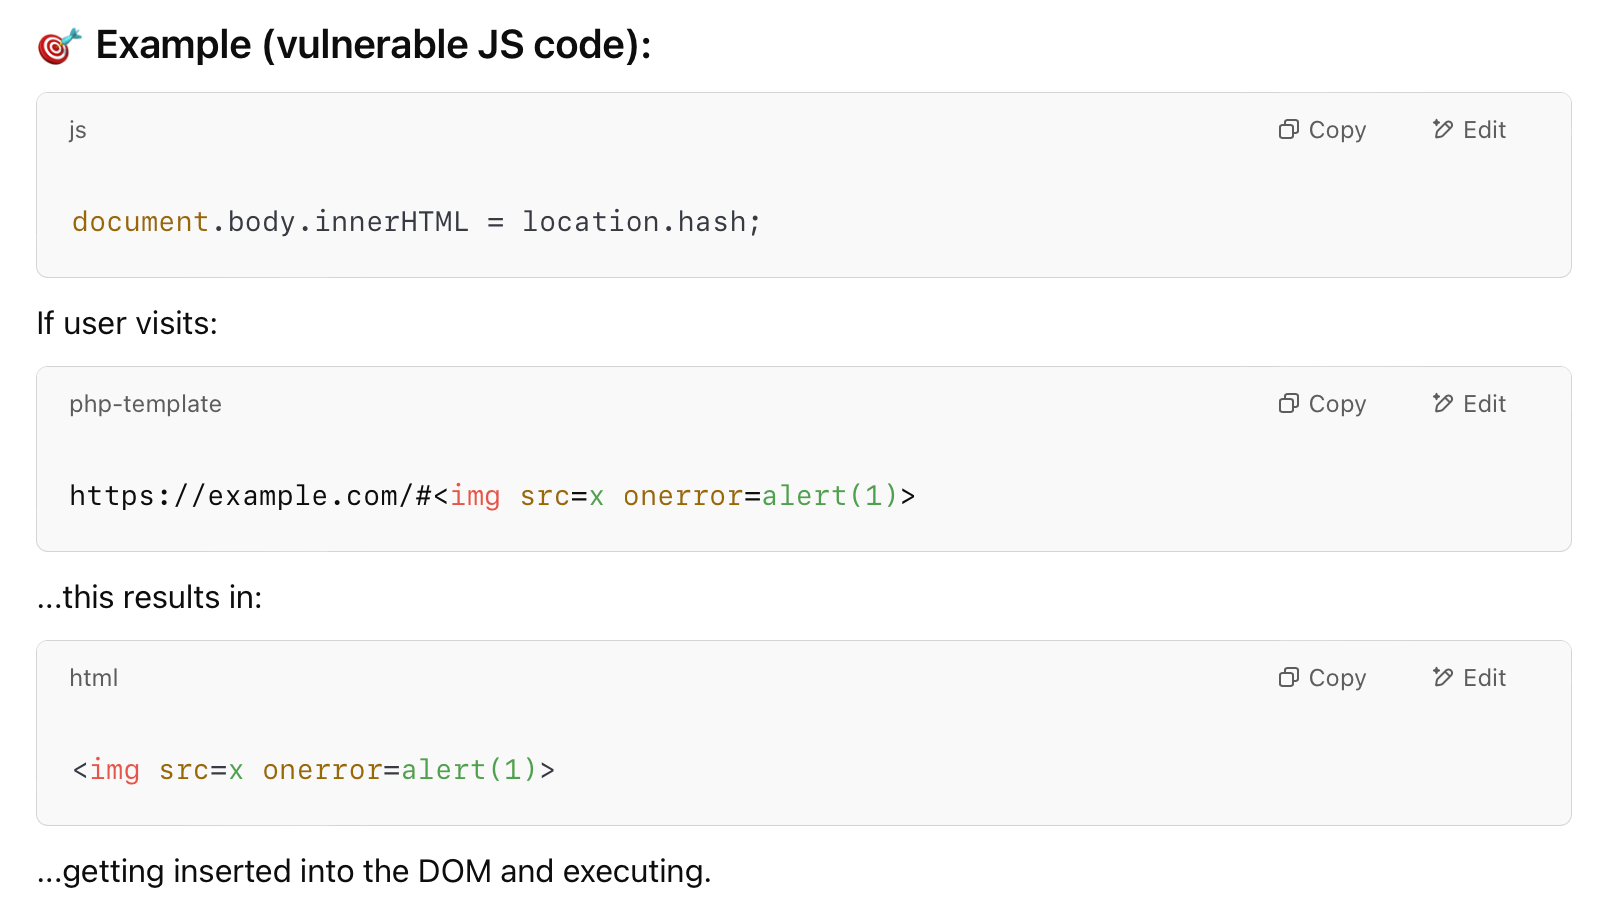
Task: Click the edit pencil icon in the php-template block
Action: coord(1442,403)
